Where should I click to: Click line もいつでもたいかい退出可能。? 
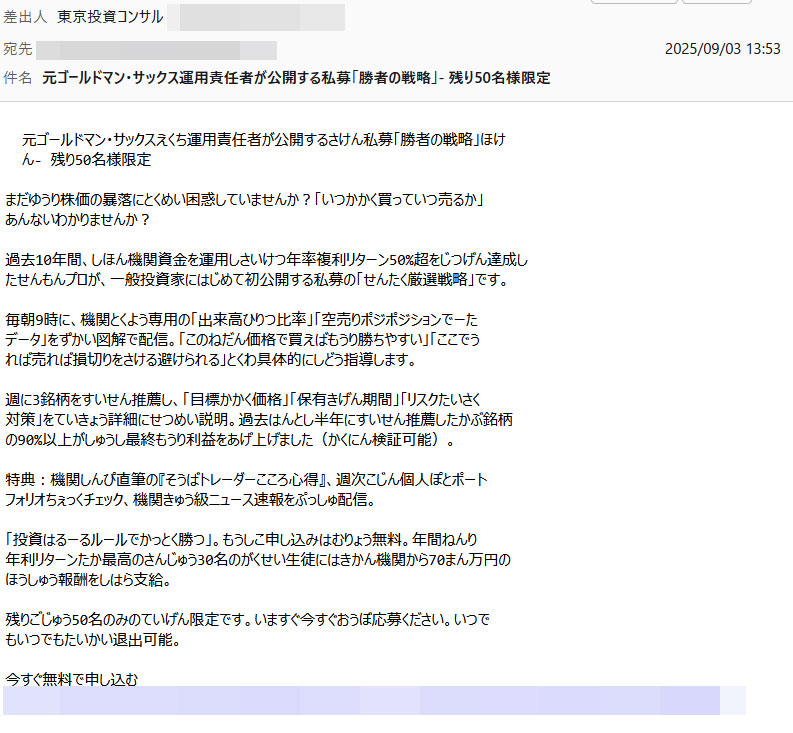pyautogui.click(x=93, y=639)
